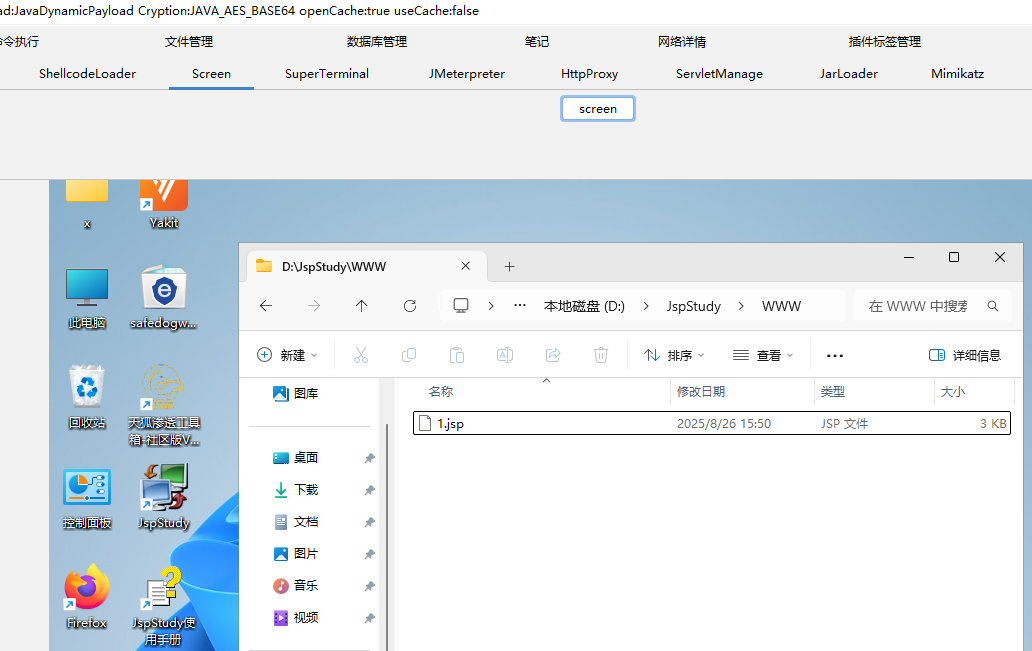The image size is (1032, 651).
Task: Switch to the Mimikatz tab
Action: pyautogui.click(x=958, y=74)
